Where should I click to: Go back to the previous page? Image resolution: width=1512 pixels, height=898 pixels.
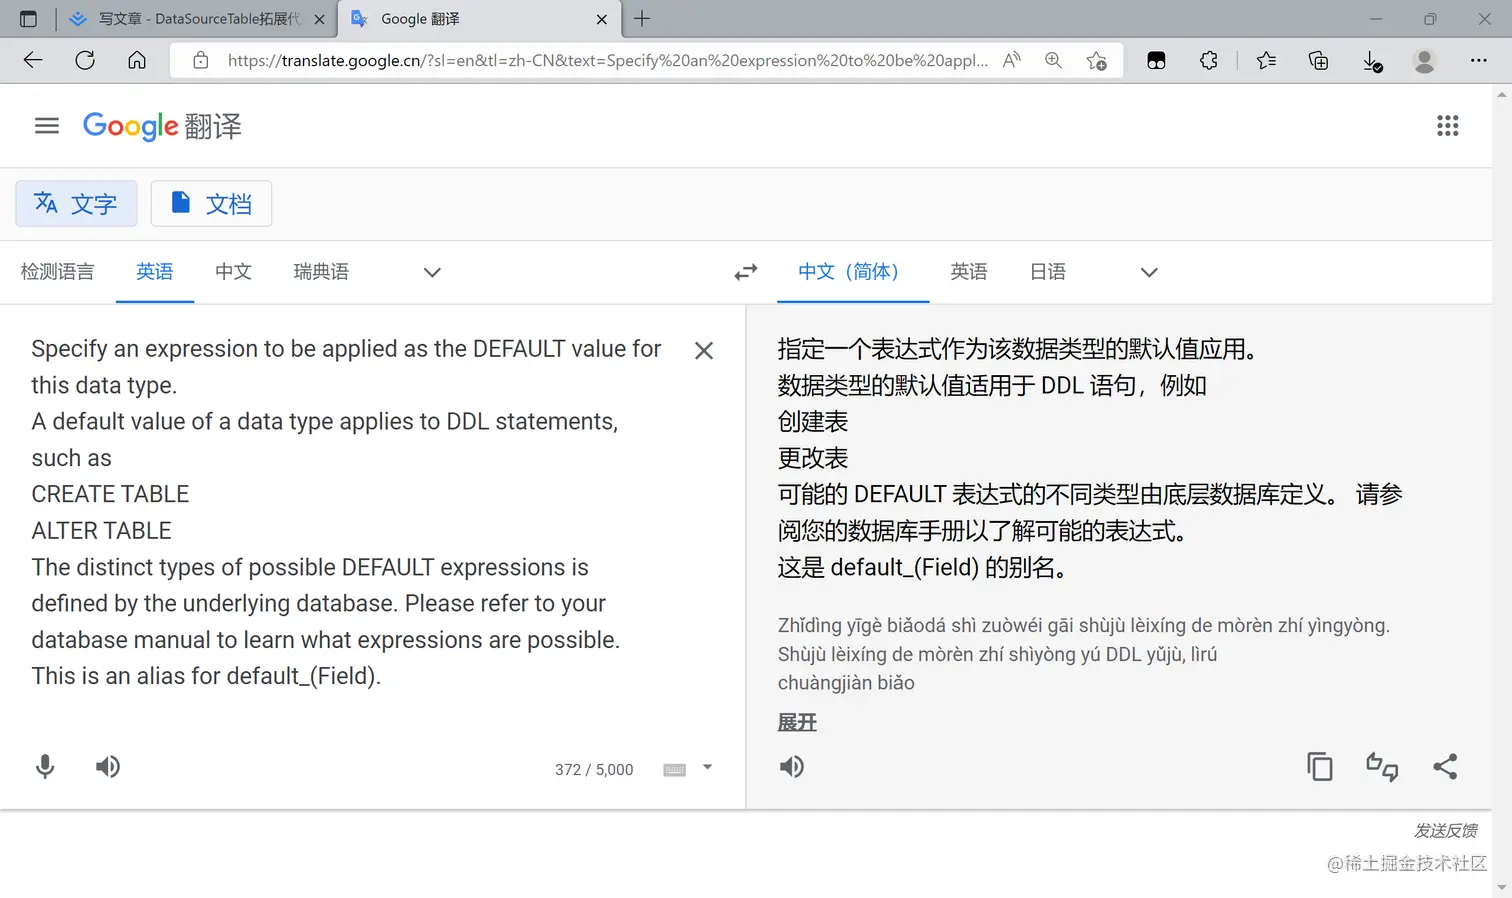(33, 60)
